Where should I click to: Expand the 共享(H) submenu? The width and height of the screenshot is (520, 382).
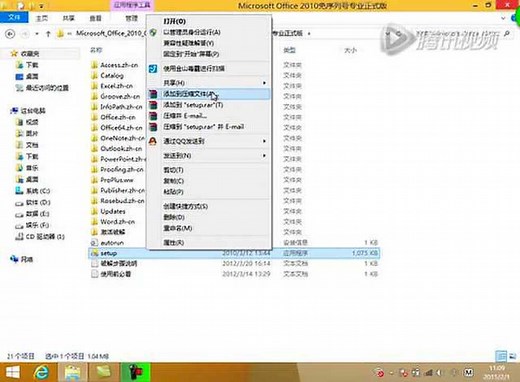coord(208,83)
